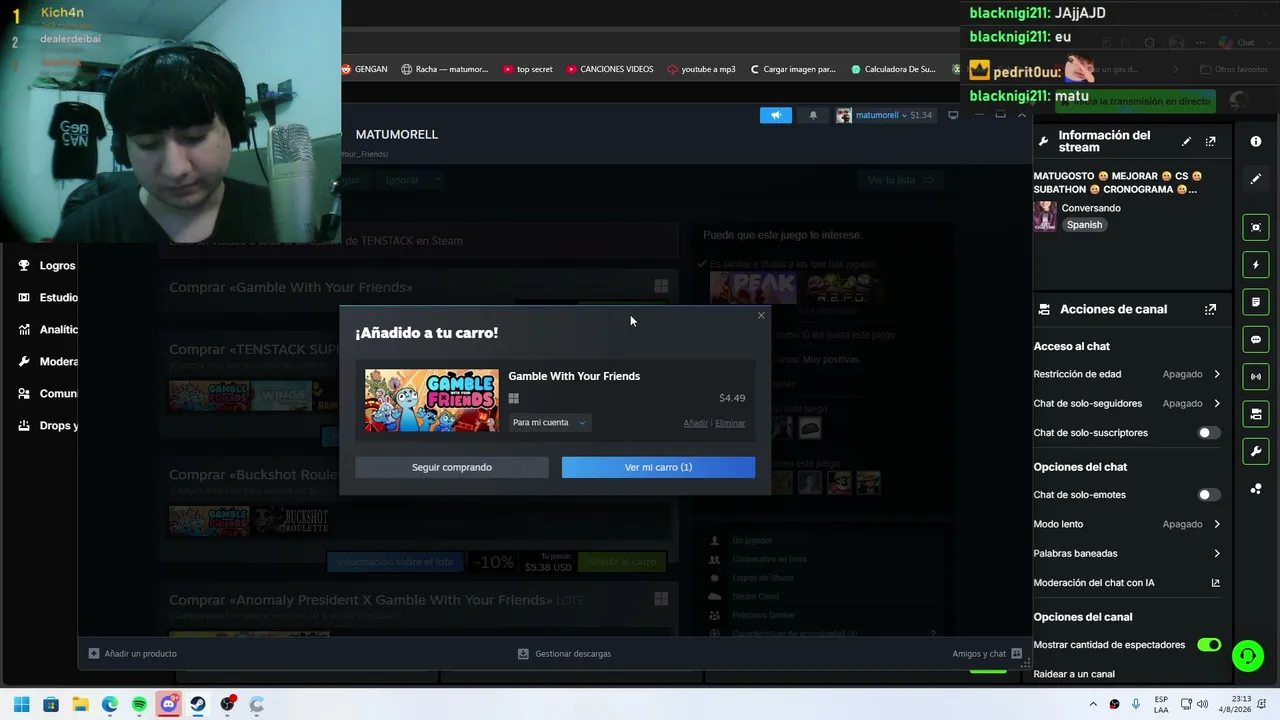This screenshot has width=1280, height=720.
Task: Click three-dots cluster icon in right sidebar
Action: [1256, 489]
